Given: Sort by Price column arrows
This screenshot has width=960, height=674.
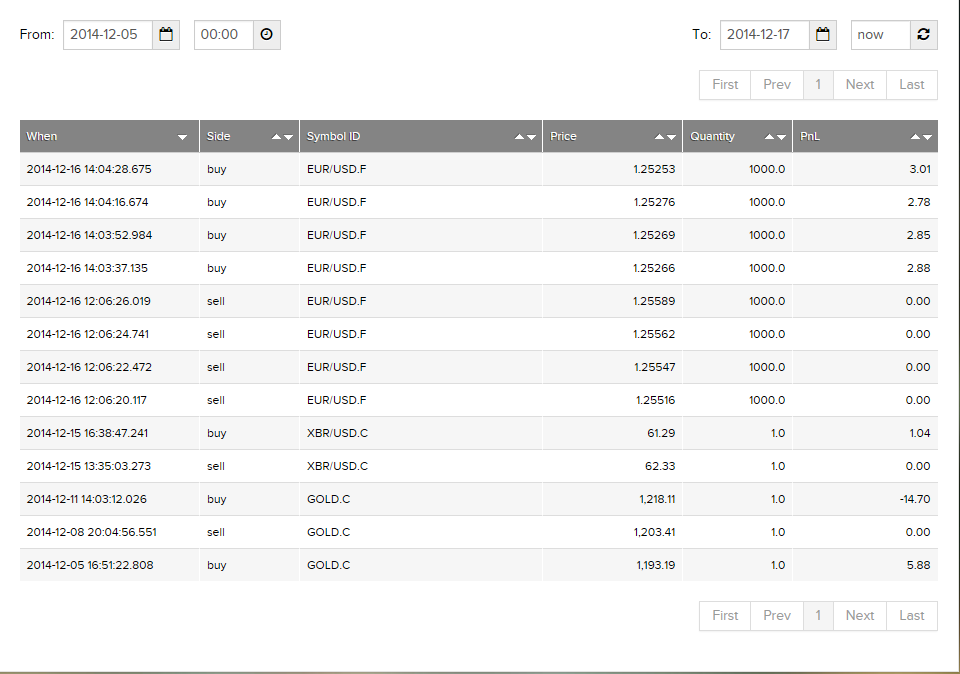Looking at the screenshot, I should tap(665, 137).
